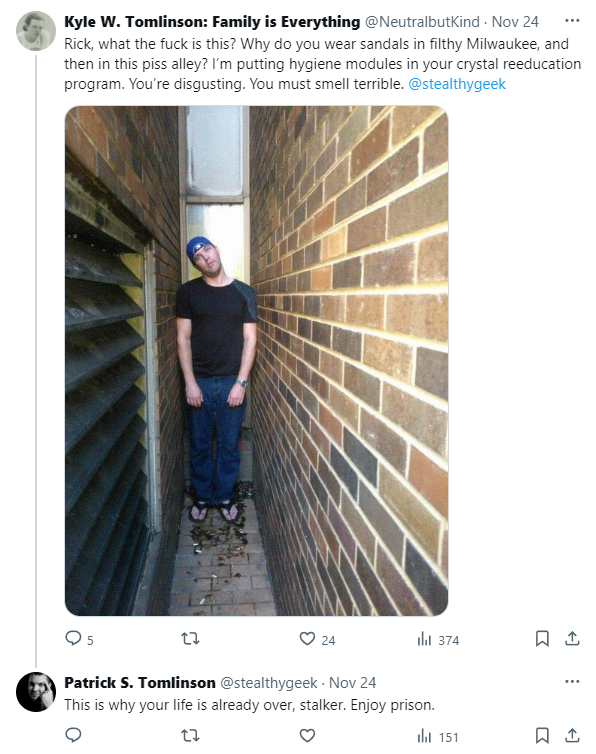Bookmark Patrick S. Tomlinson's reply
This screenshot has height=754, width=596.
pyautogui.click(x=542, y=735)
